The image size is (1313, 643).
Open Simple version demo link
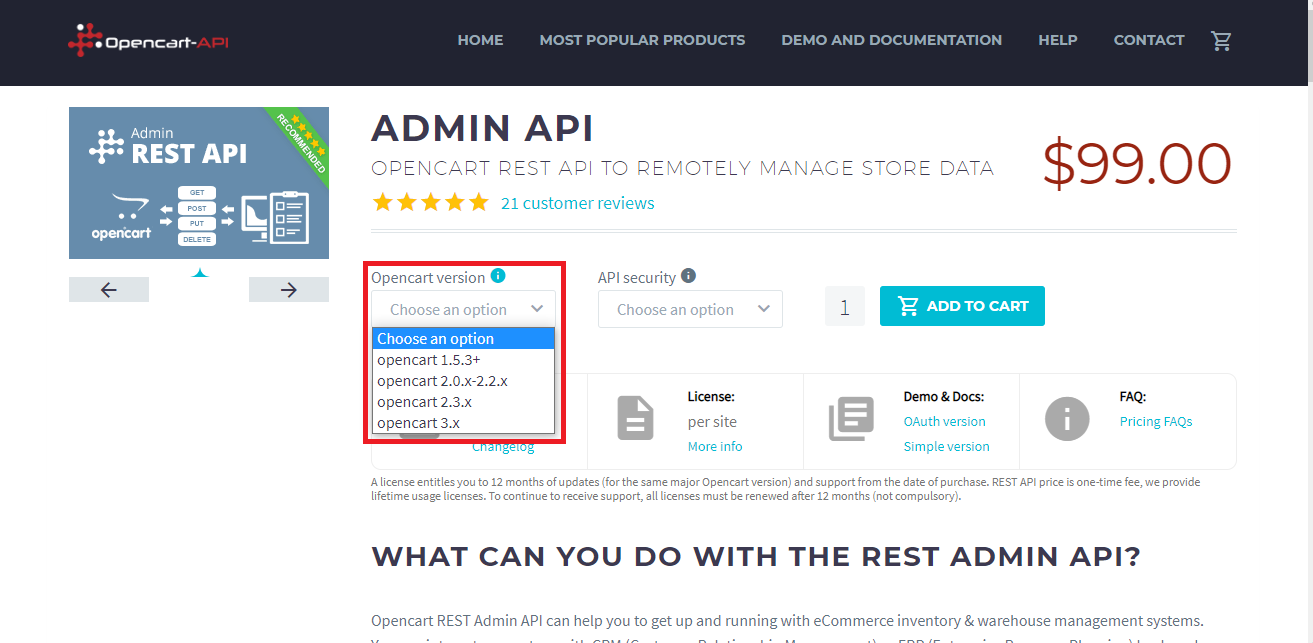tap(946, 447)
